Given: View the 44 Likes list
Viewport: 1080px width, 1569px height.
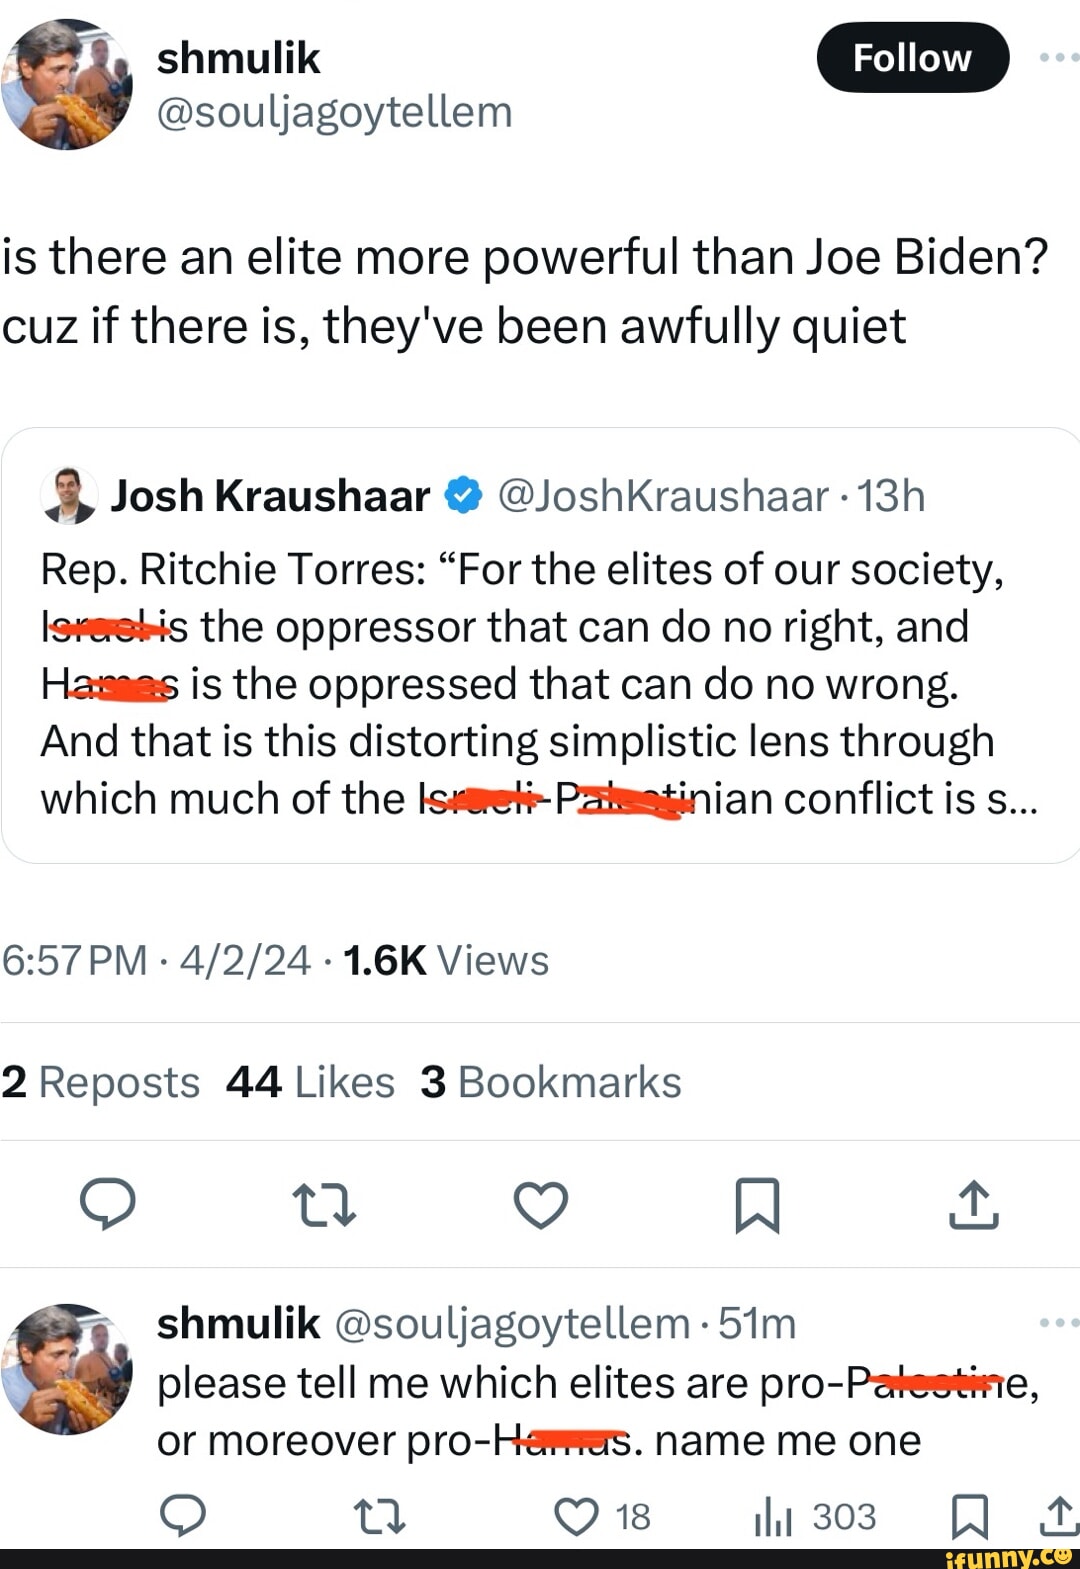Looking at the screenshot, I should click(x=310, y=1082).
